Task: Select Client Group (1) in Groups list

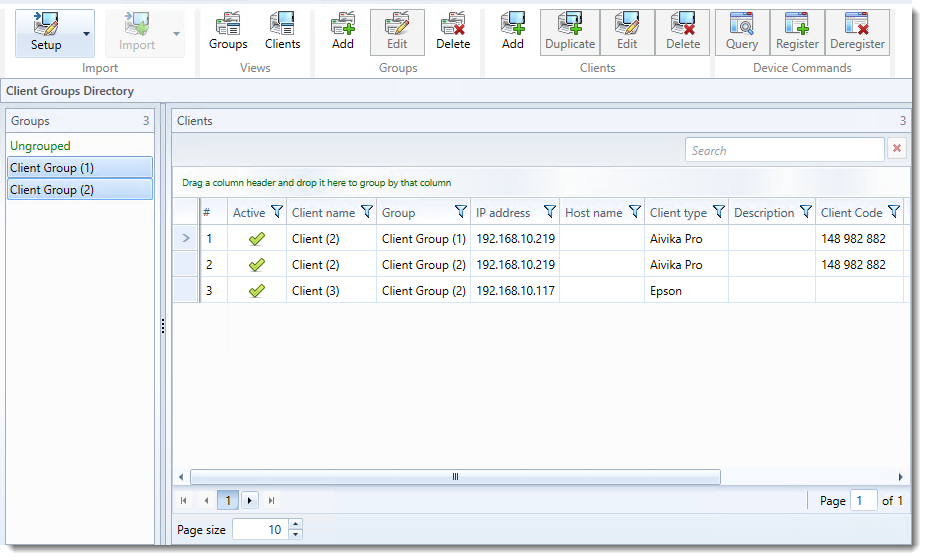Action: (x=80, y=167)
